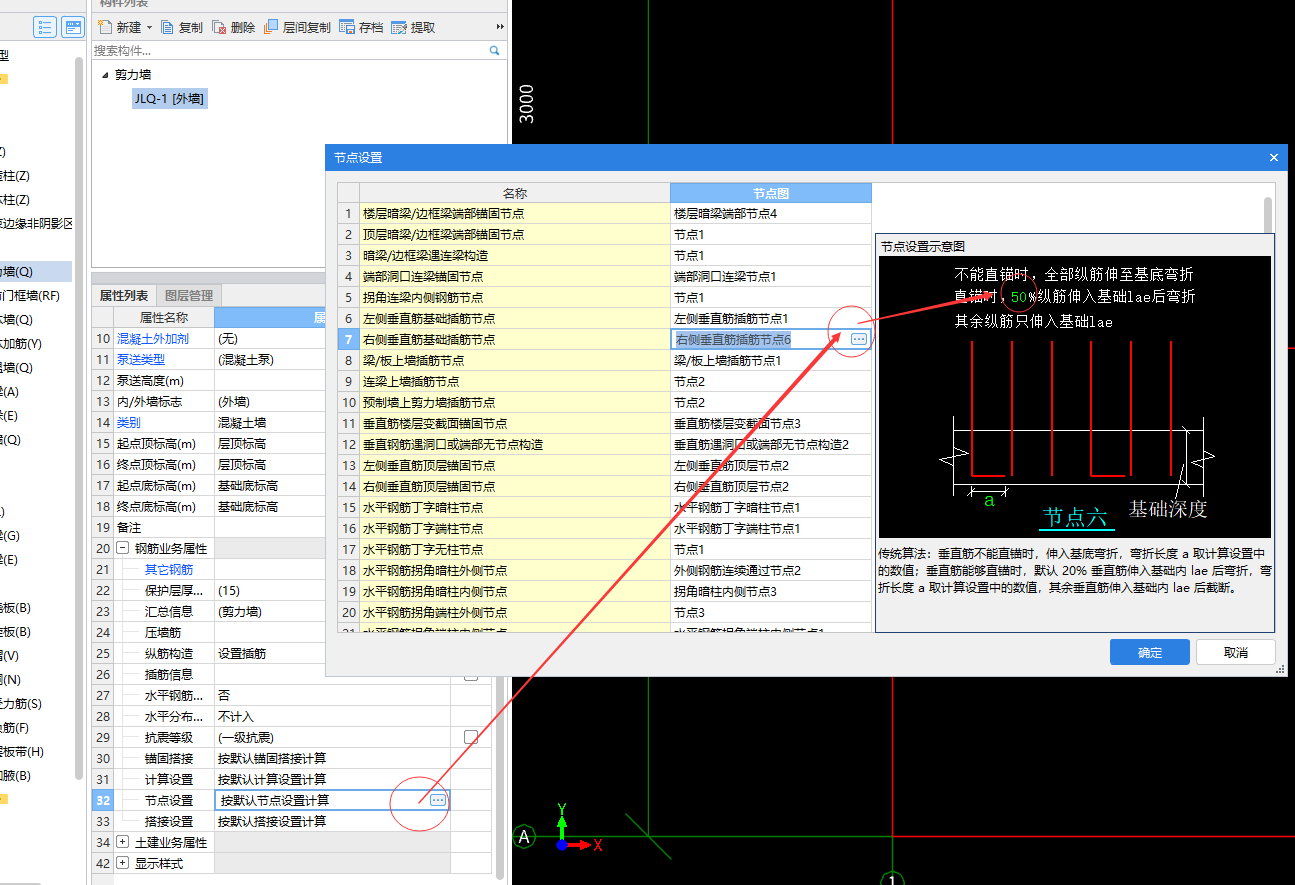
Task: Select row 预制墙上剪力墙插筋节点
Action: (515, 403)
